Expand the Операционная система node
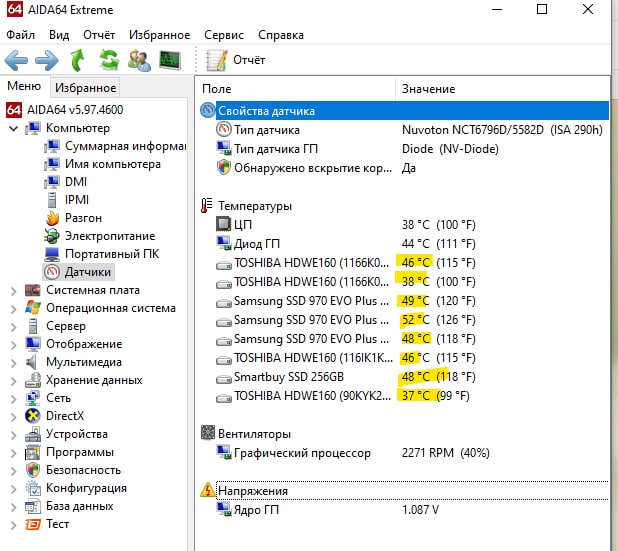The image size is (618, 551). (x=13, y=309)
